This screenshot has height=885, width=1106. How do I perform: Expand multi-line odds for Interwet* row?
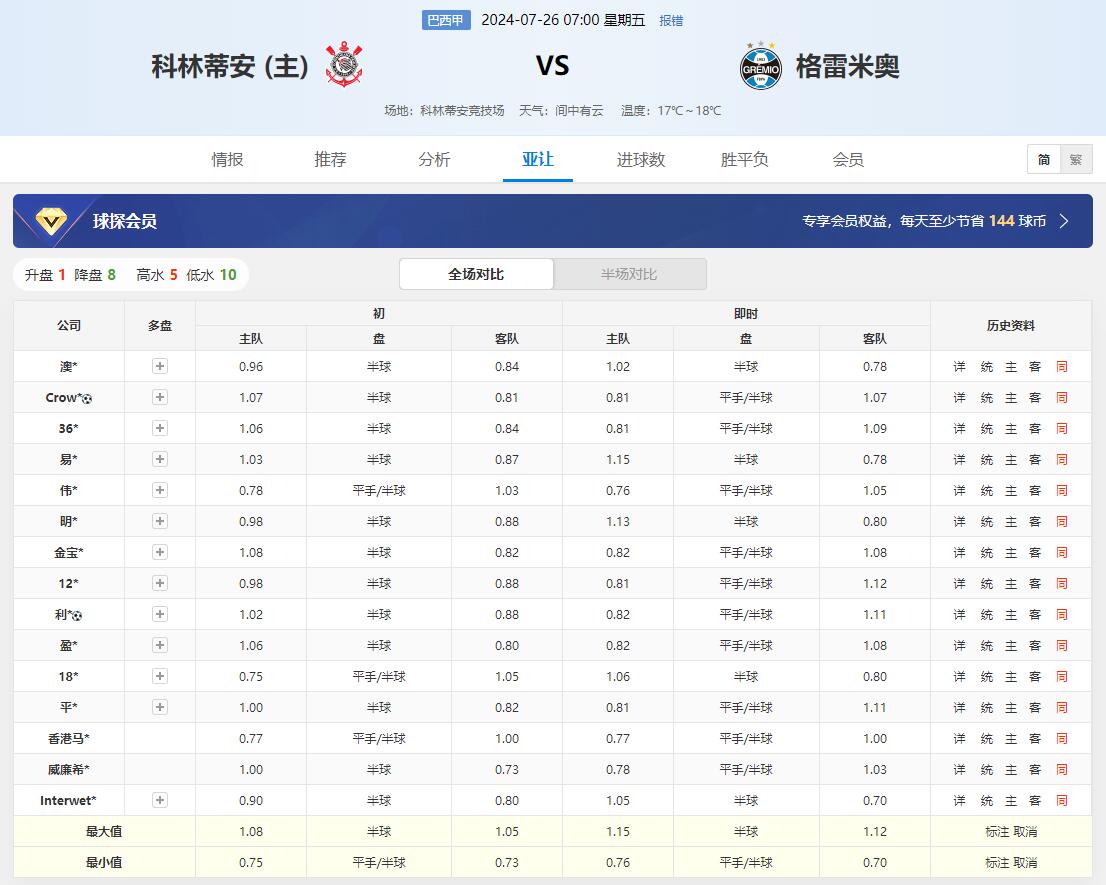click(x=160, y=801)
